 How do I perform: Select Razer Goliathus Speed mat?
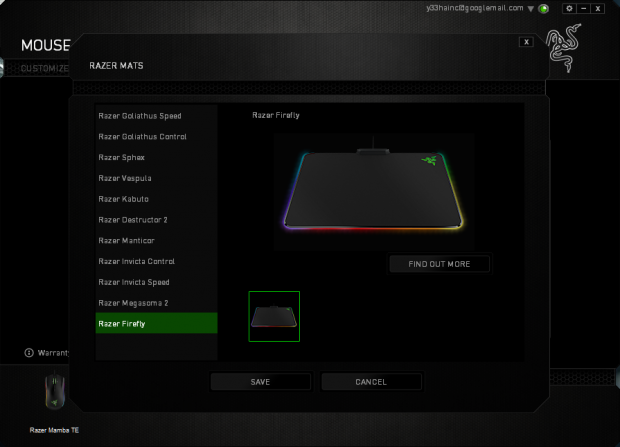click(x=157, y=116)
